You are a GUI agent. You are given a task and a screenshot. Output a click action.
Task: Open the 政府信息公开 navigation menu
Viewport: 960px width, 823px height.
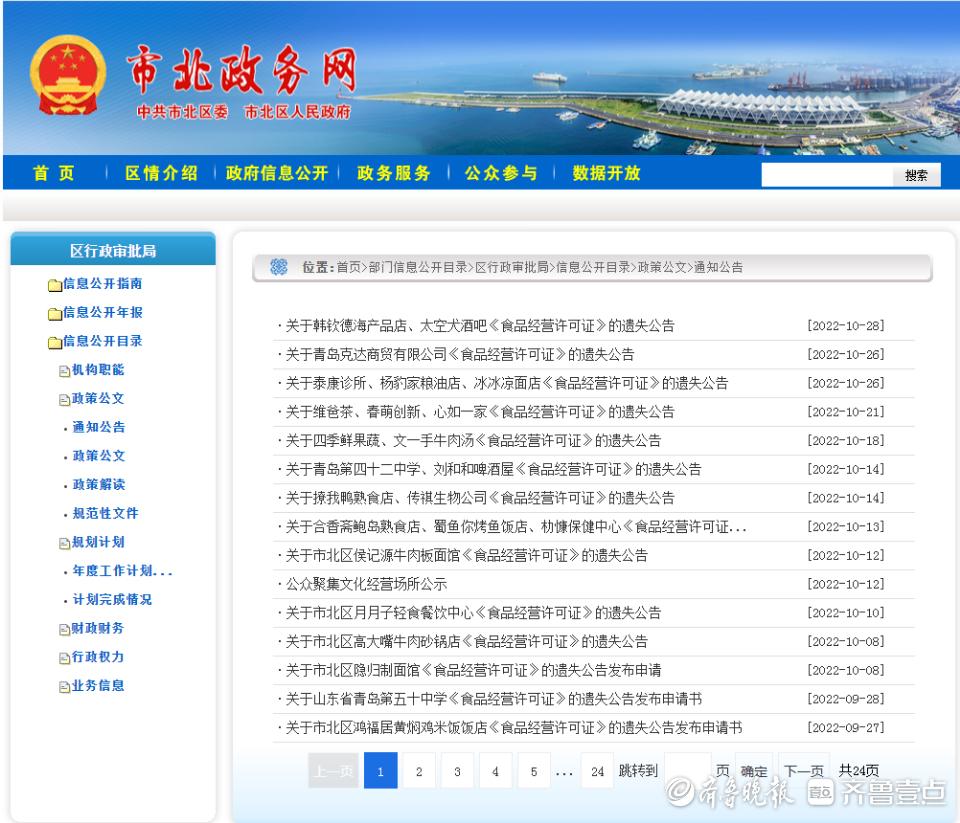pyautogui.click(x=277, y=172)
